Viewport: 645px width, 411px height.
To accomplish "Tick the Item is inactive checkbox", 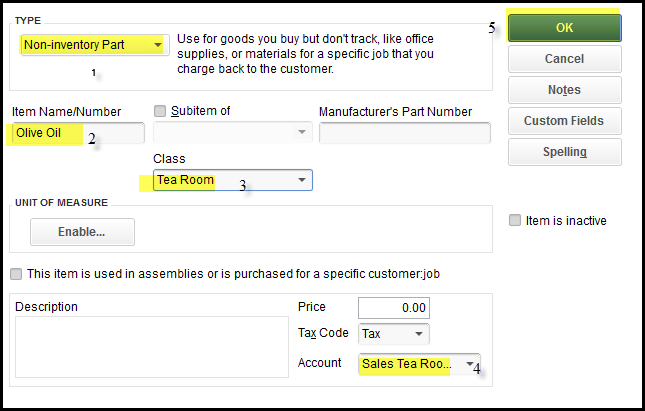I will pyautogui.click(x=515, y=221).
